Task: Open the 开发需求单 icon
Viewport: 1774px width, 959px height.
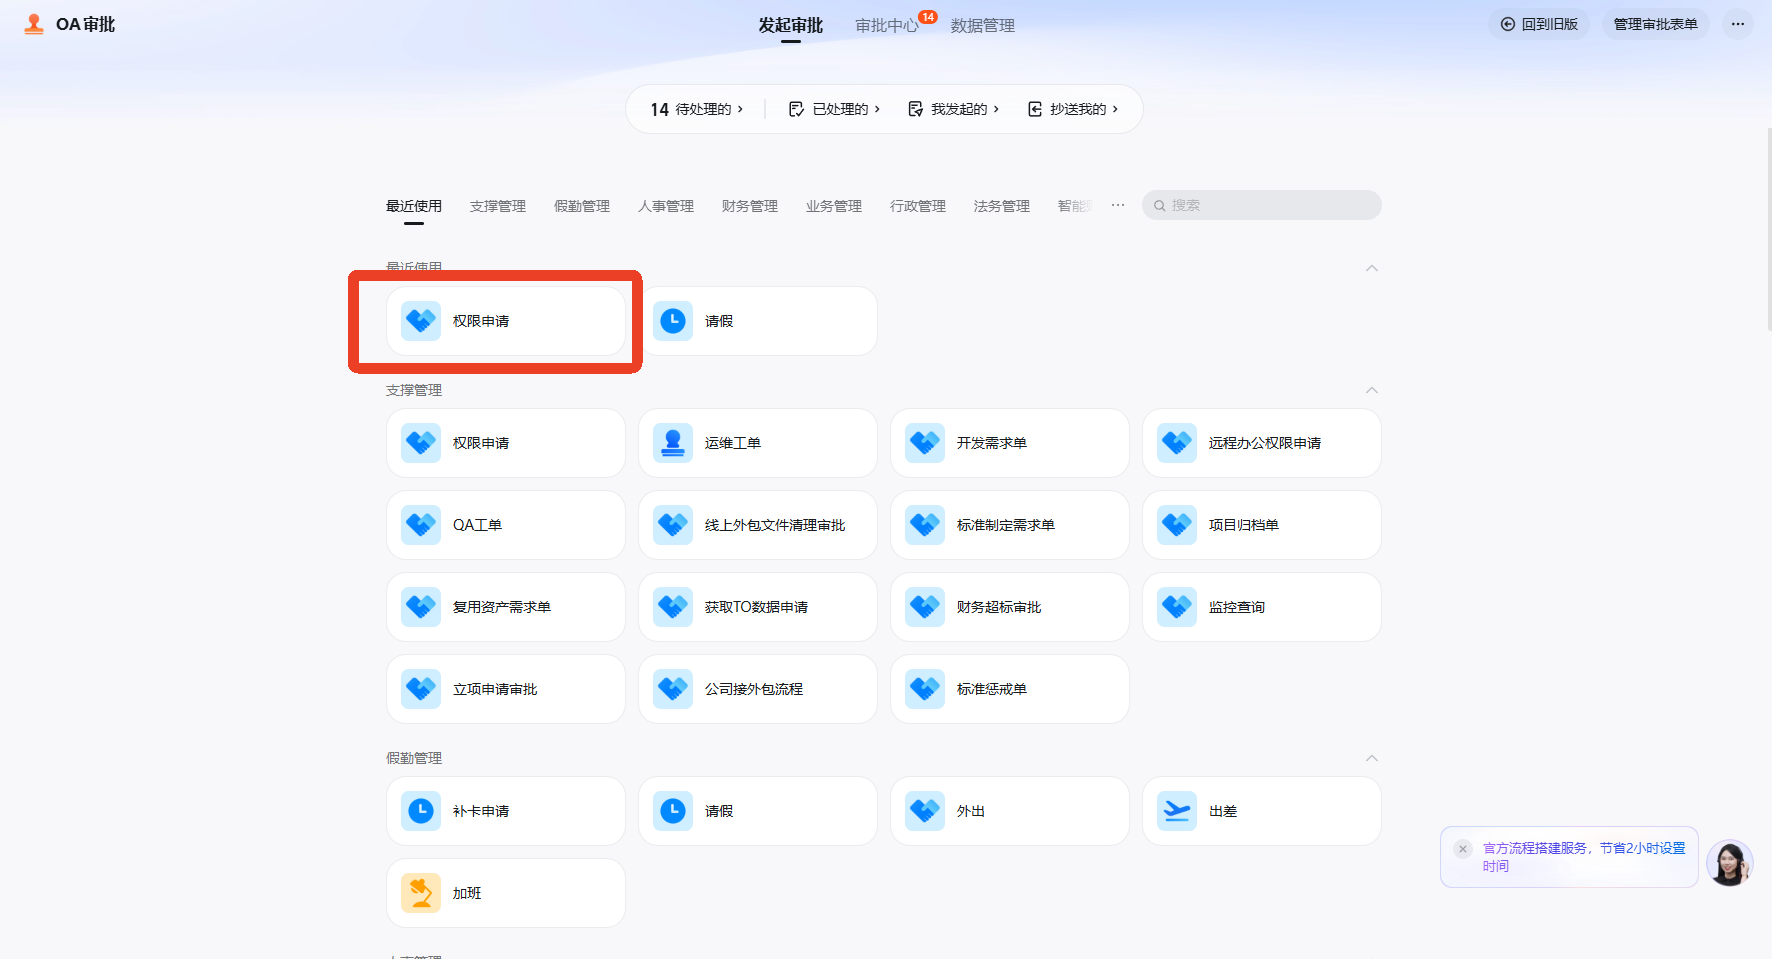Action: (x=925, y=443)
